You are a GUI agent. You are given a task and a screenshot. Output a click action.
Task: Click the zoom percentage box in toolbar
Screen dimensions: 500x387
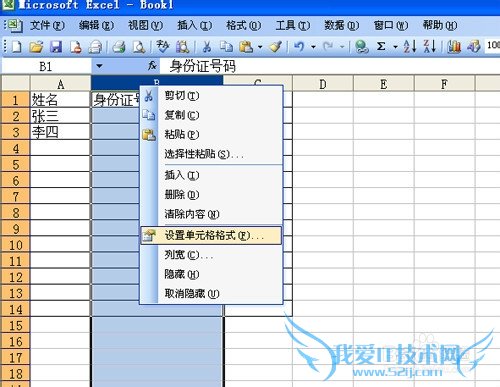(x=493, y=46)
